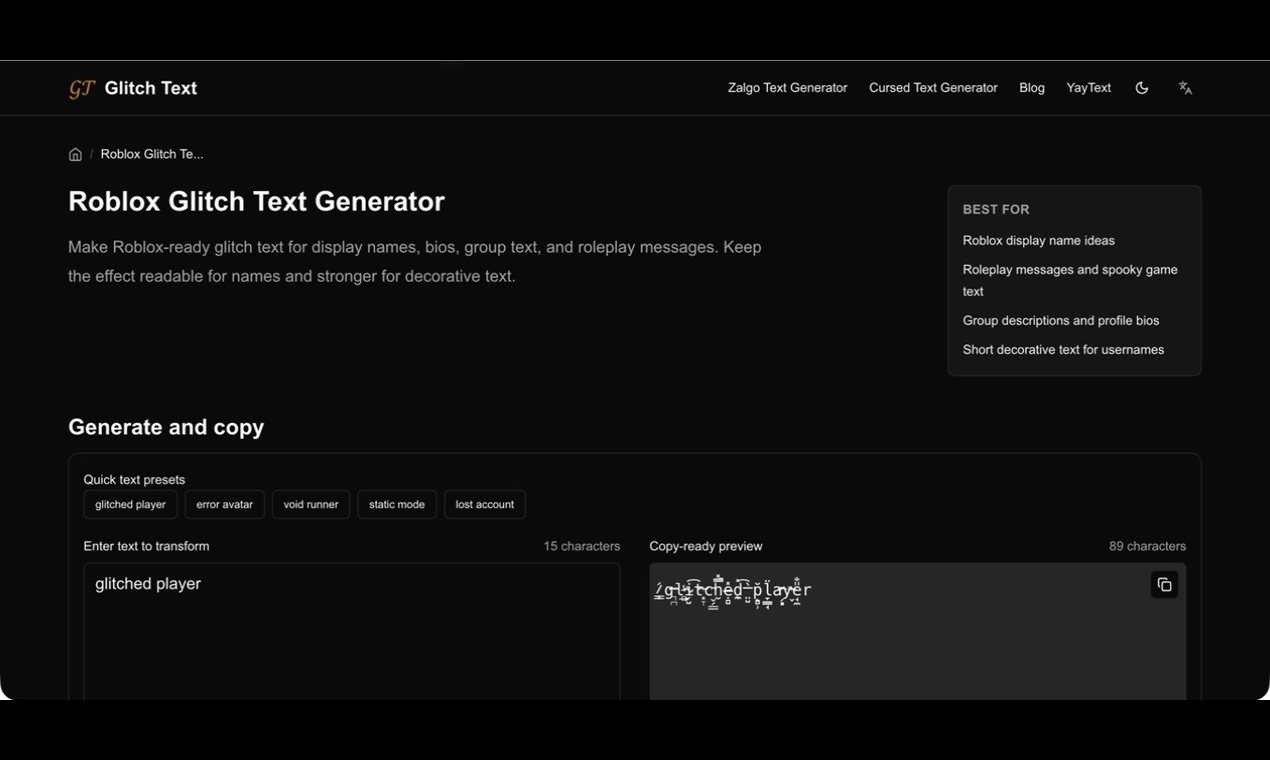
Task: Click the 15 characters counter
Action: point(581,546)
